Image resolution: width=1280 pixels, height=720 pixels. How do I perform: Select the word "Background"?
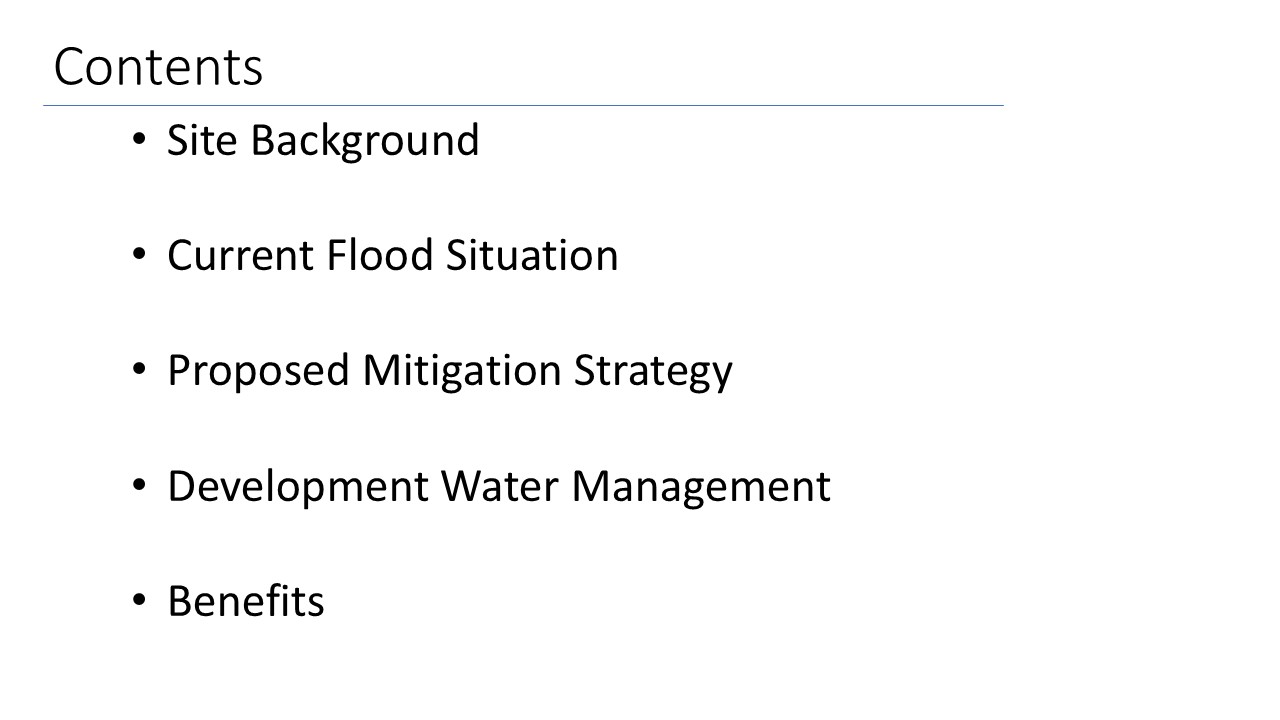point(365,142)
